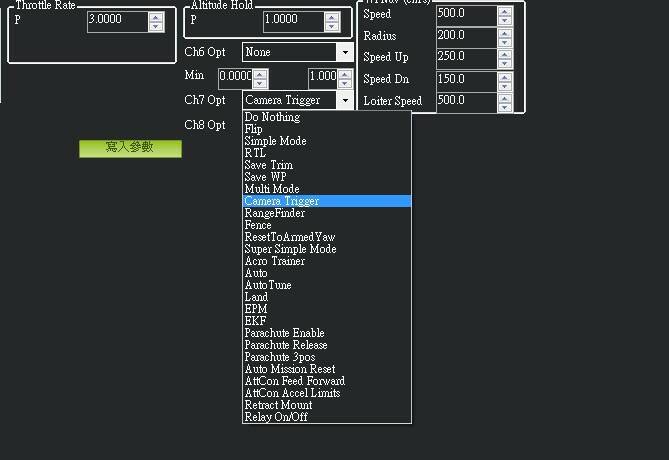The height and width of the screenshot is (460, 669).
Task: Choose Flip option in list
Action: pyautogui.click(x=254, y=129)
